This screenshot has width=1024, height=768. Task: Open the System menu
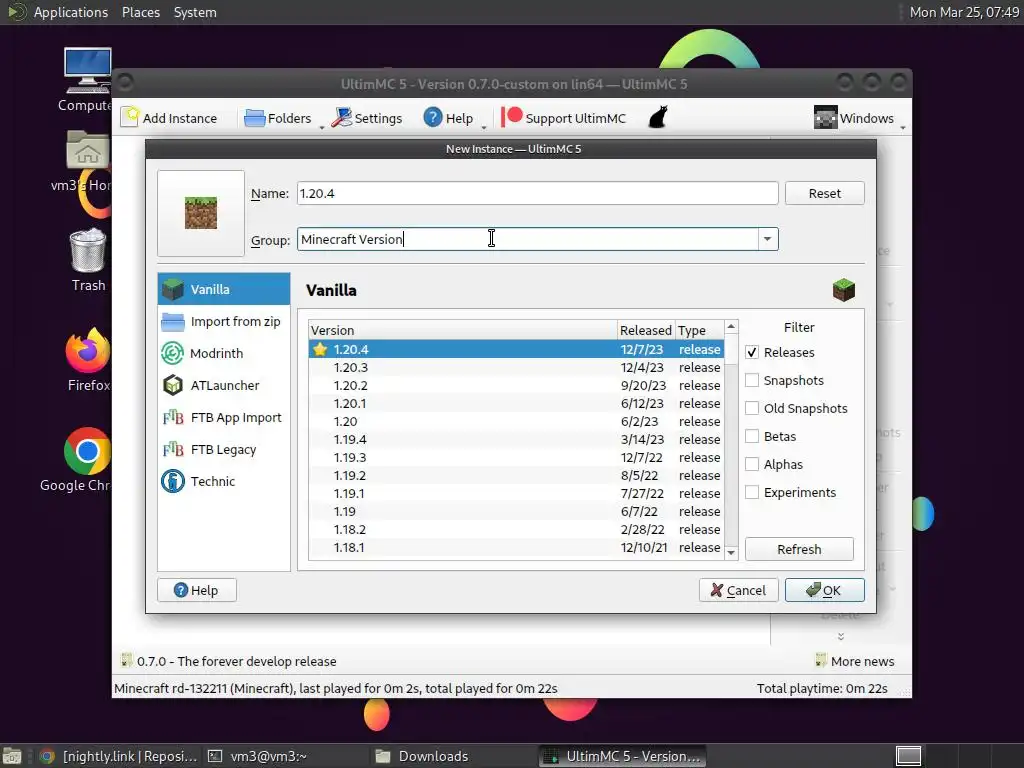point(195,12)
